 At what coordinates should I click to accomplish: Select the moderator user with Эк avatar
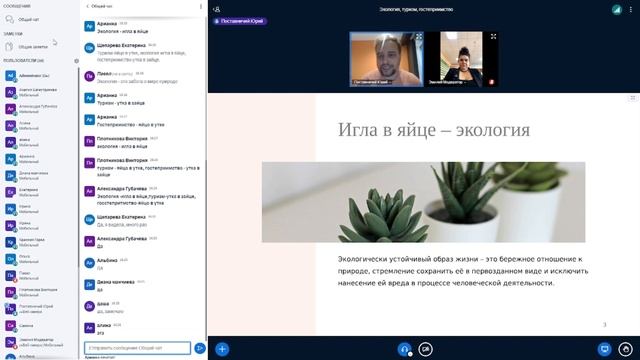point(40,342)
